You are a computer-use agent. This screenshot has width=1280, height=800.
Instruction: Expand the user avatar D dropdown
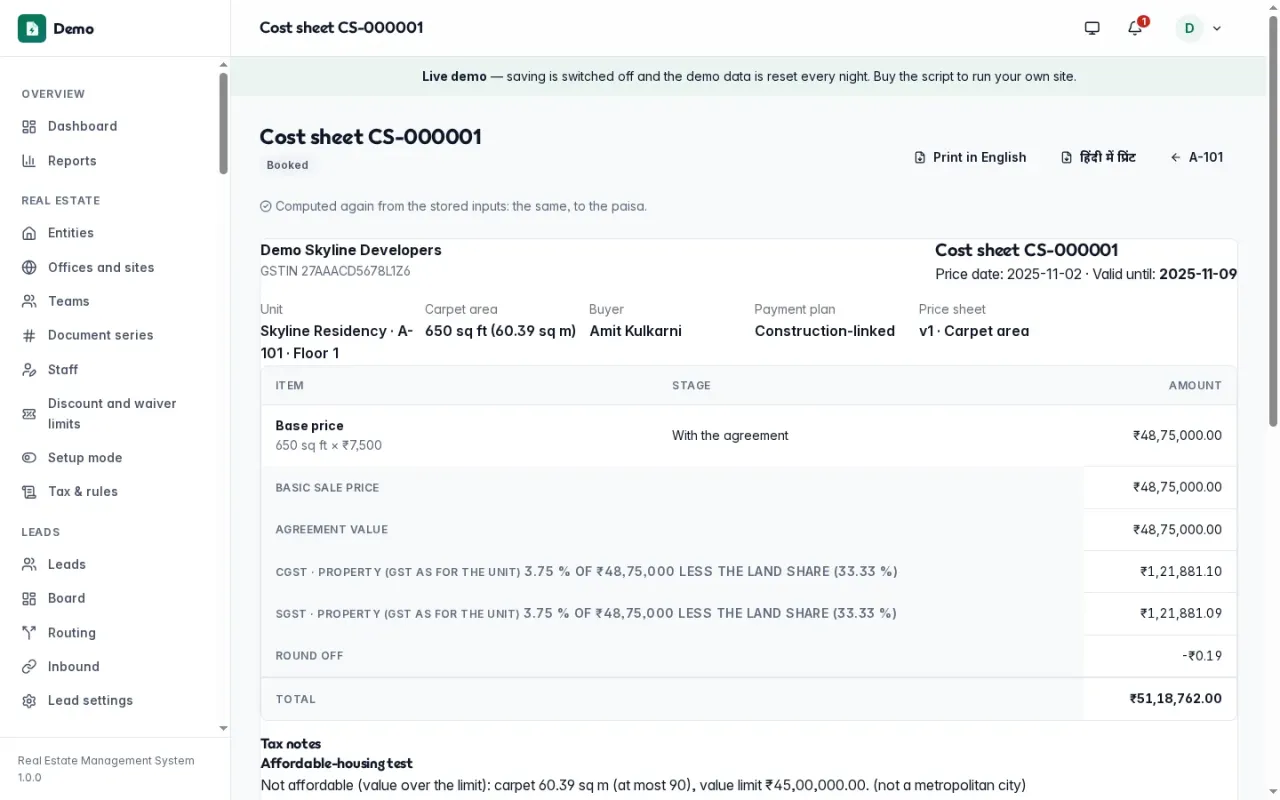(x=1199, y=28)
